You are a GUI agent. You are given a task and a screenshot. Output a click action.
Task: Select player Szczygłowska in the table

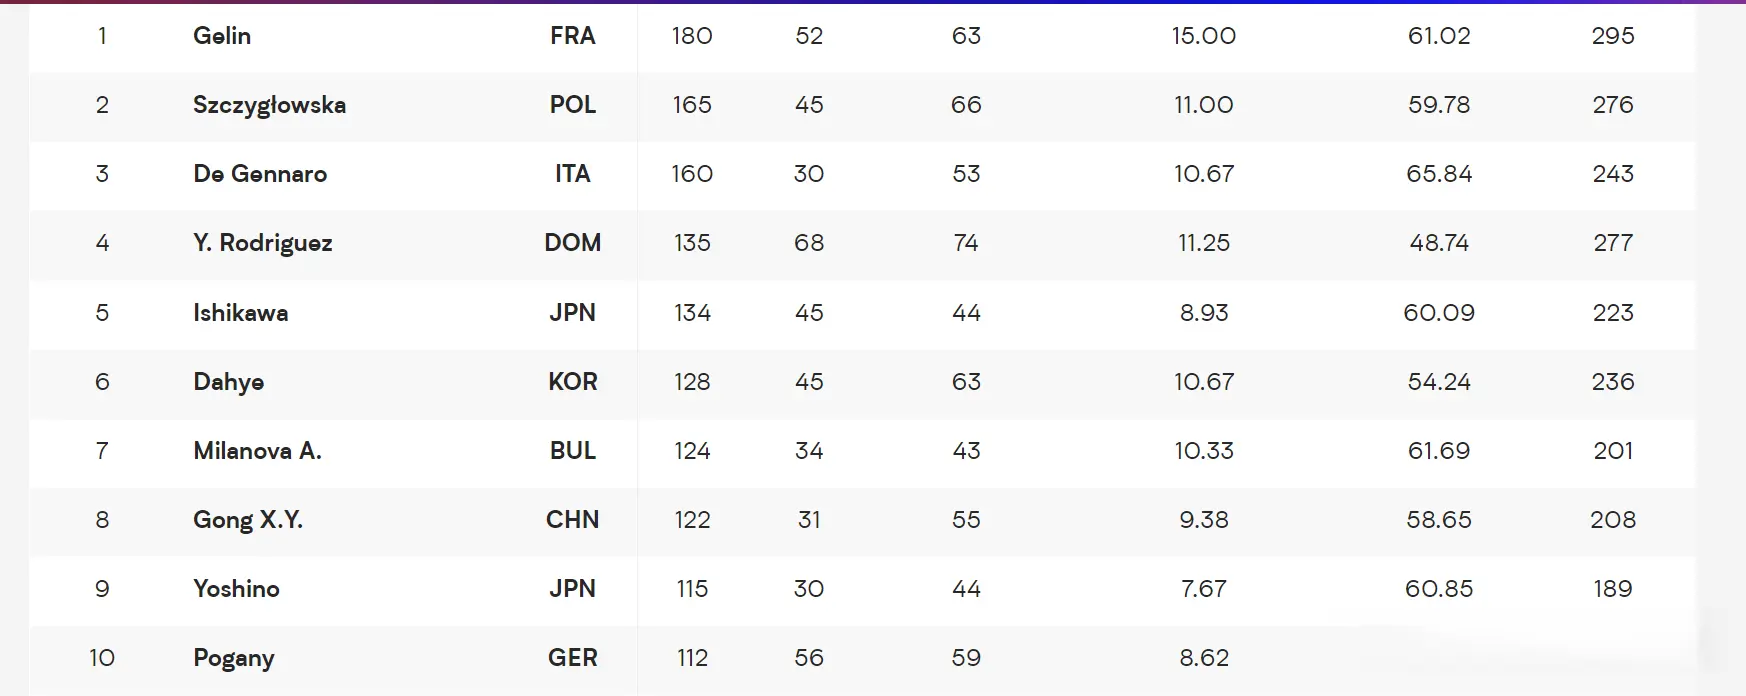(x=269, y=105)
